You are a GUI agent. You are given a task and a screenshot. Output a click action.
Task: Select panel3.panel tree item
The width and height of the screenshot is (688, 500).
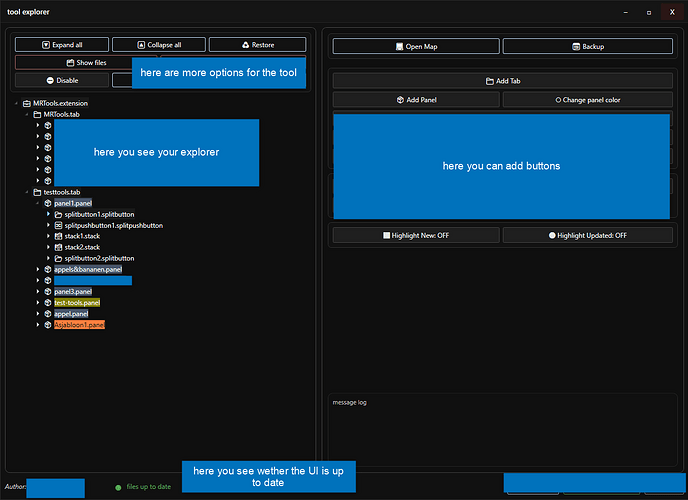(73, 292)
